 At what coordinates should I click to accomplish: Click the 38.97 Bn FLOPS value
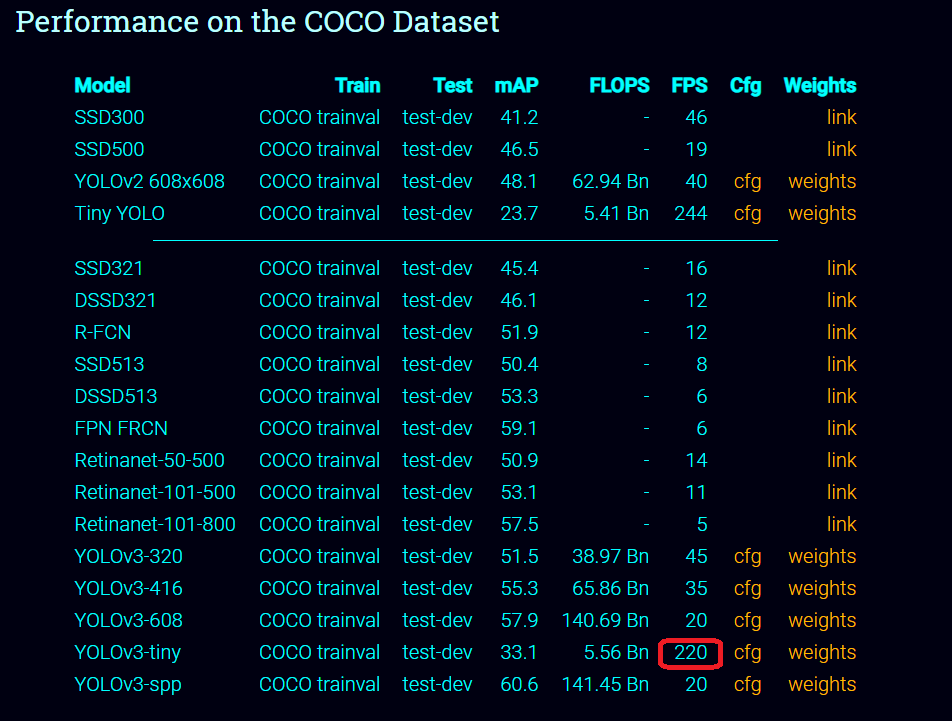point(611,557)
